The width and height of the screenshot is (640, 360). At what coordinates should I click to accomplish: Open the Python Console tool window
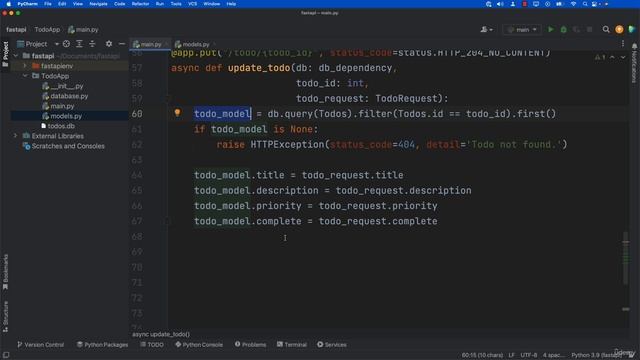(199, 344)
